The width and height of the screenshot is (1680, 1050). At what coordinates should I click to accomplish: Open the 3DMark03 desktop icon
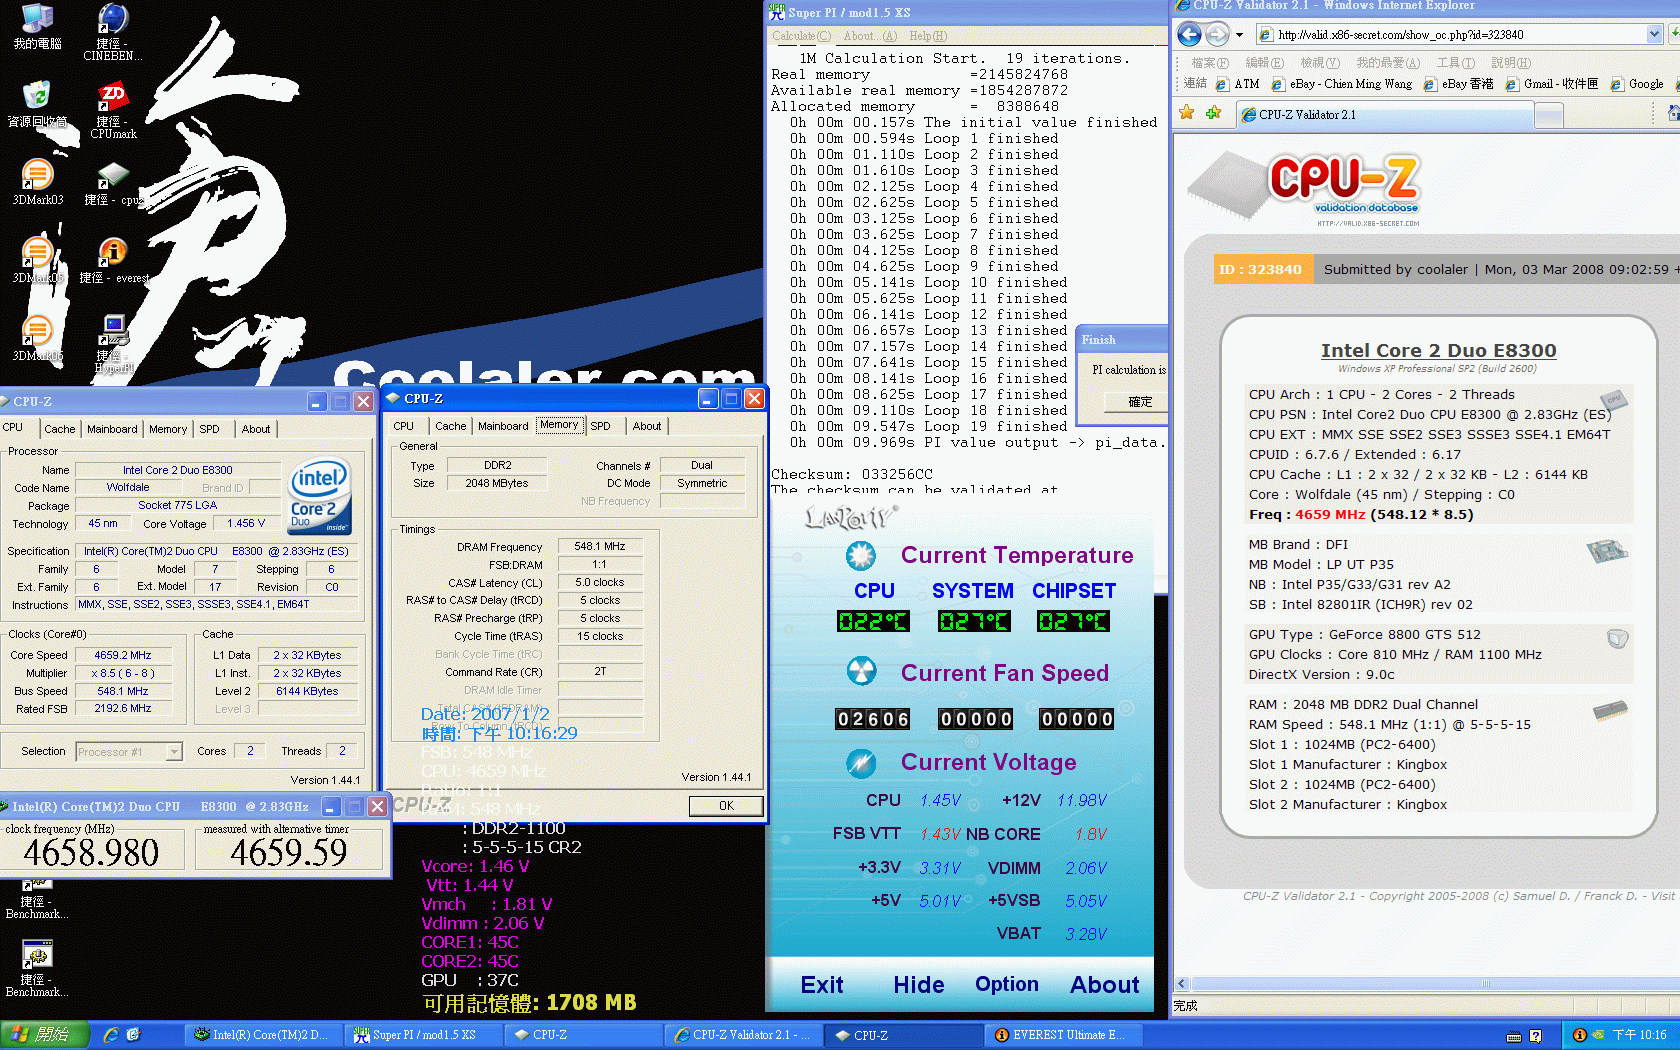click(x=37, y=182)
